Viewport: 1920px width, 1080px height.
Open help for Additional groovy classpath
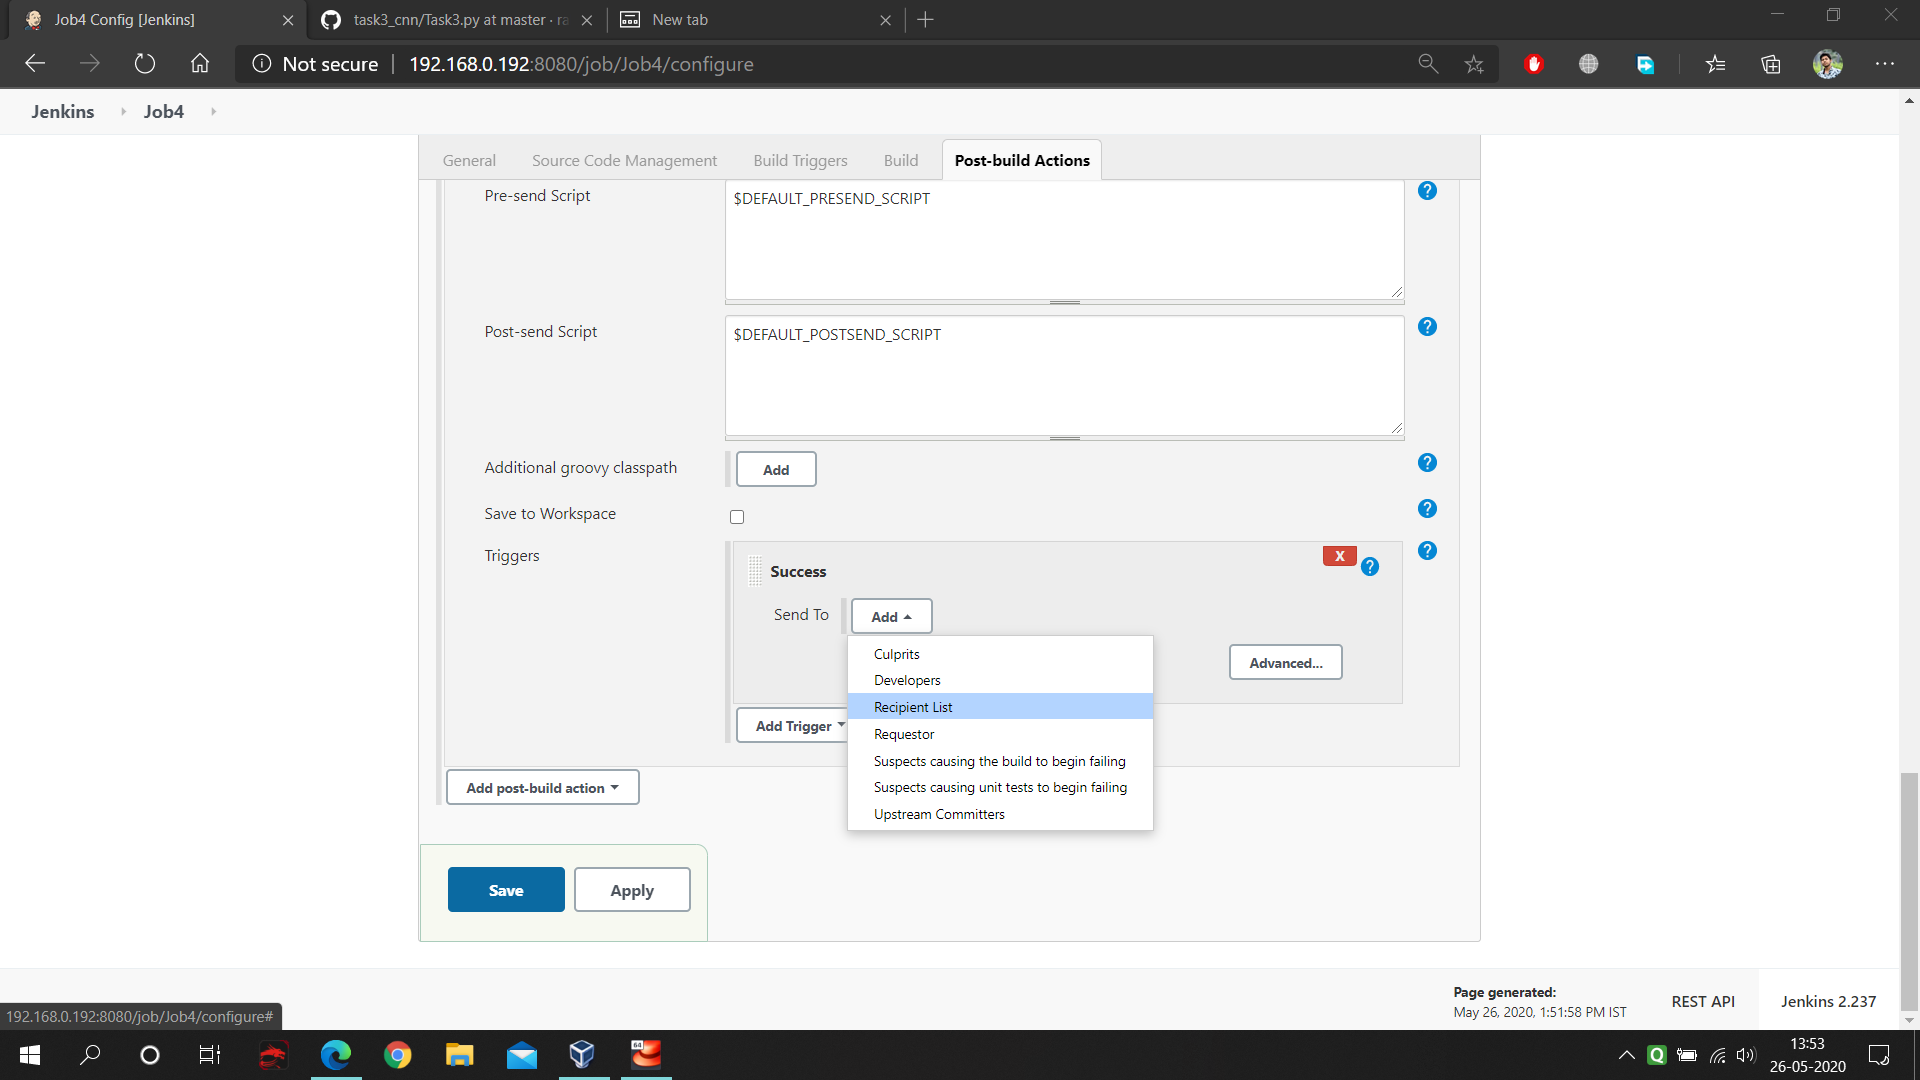[x=1427, y=463]
